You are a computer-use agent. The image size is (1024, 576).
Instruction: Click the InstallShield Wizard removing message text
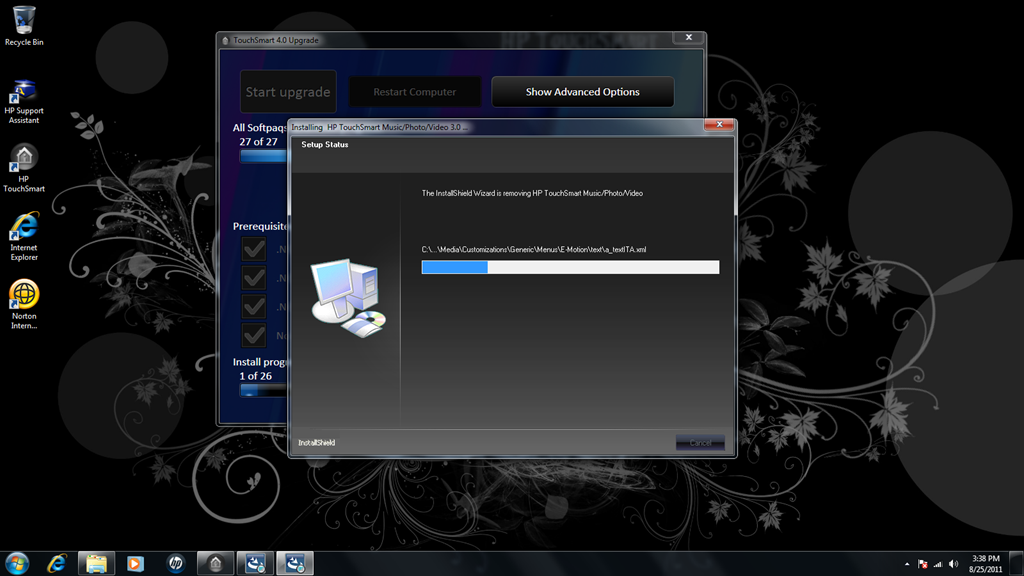coord(532,193)
